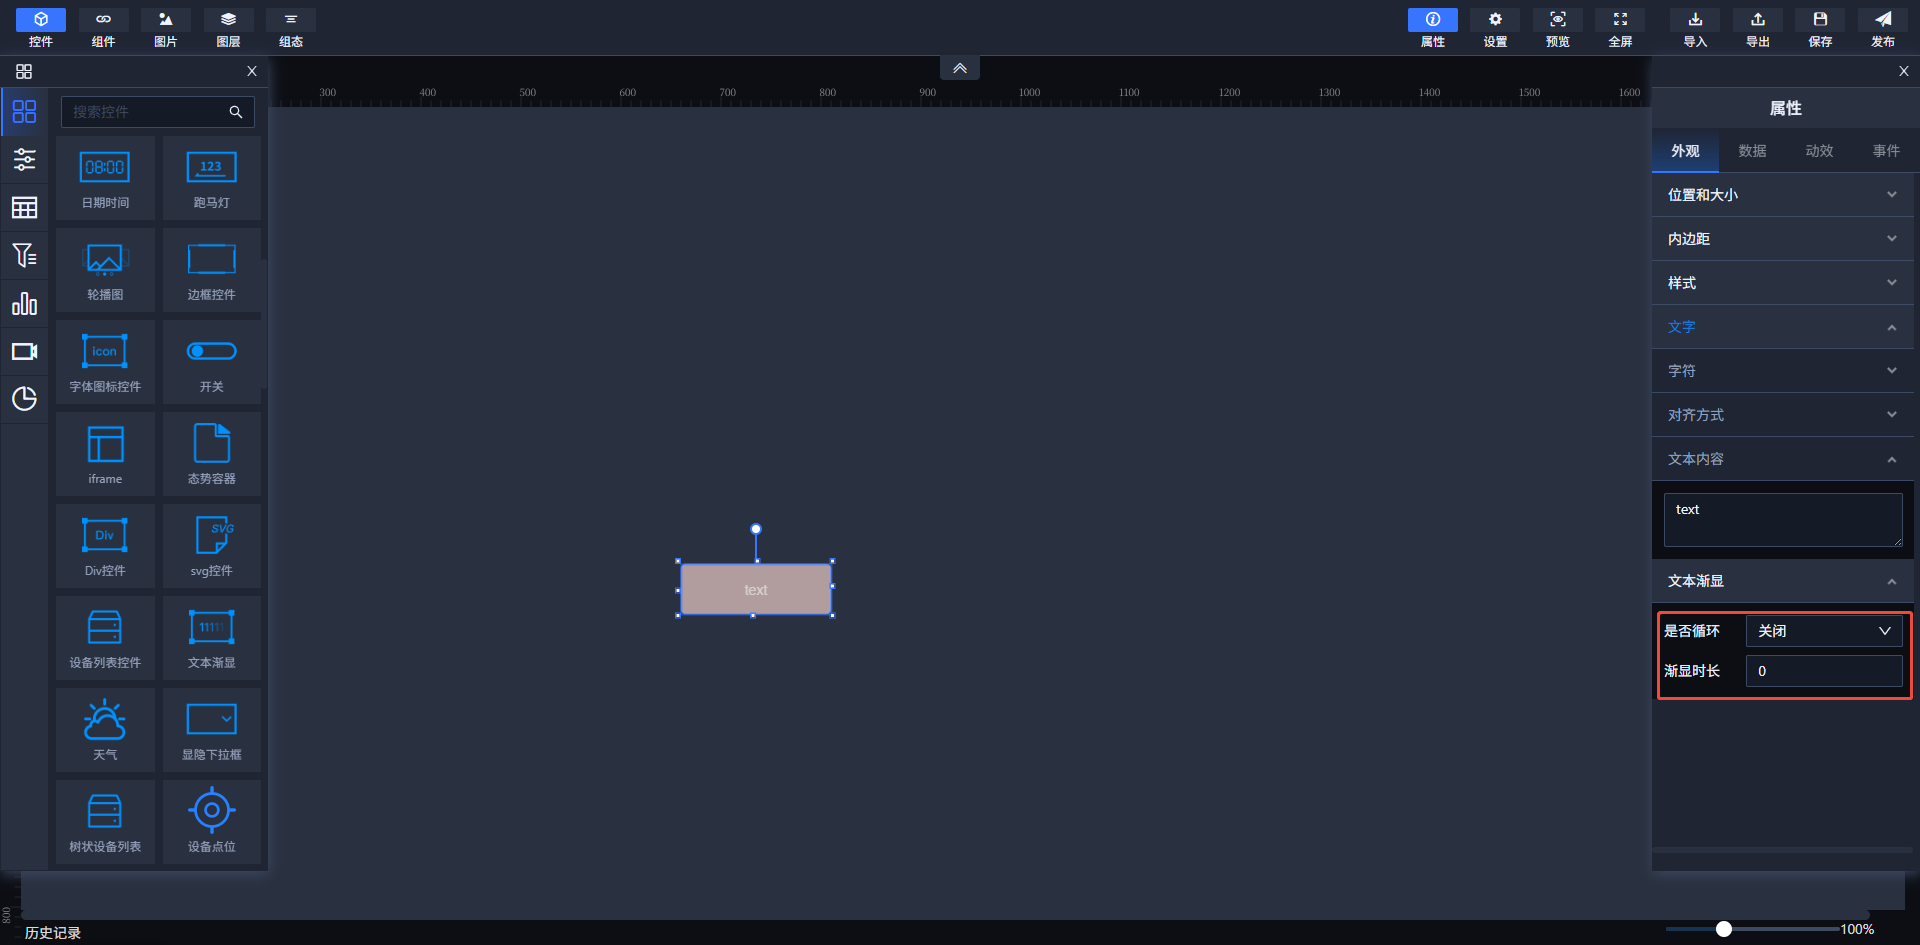Screen dimensions: 1920x945
Task: Select the bar chart category icon in sidebar
Action: pos(24,303)
